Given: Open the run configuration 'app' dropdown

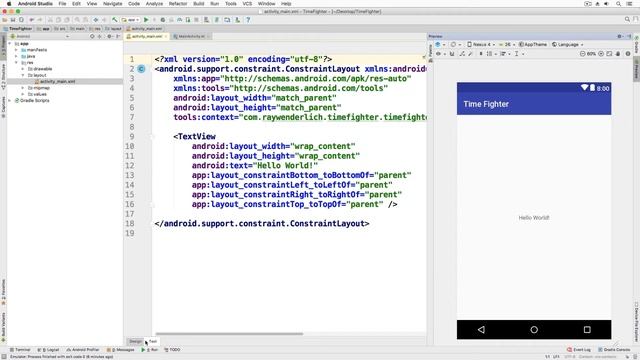Looking at the screenshot, I should point(130,20).
